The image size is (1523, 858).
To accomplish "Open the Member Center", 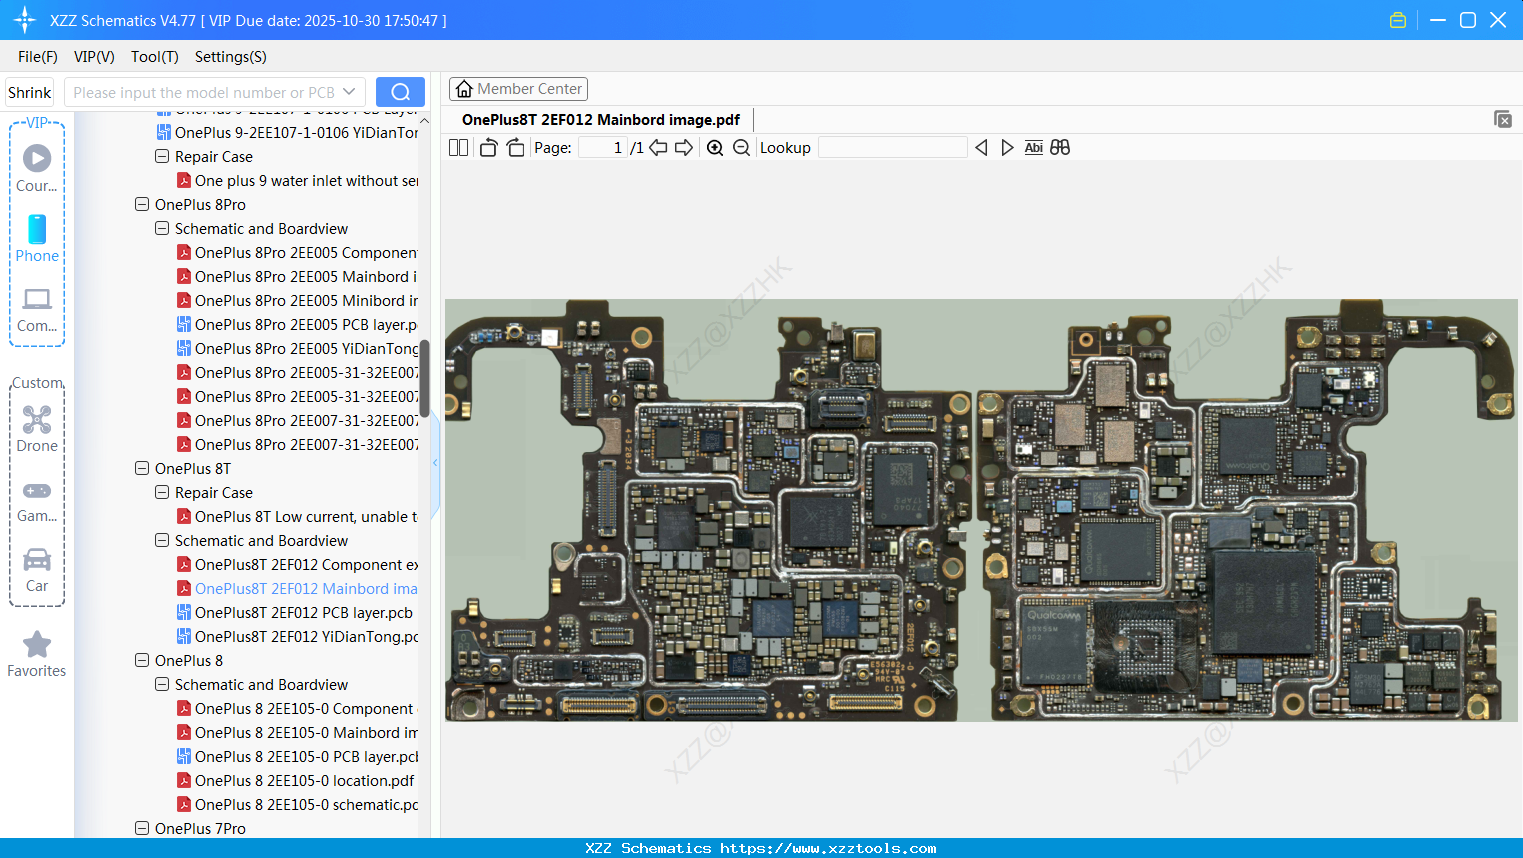I will 518,88.
